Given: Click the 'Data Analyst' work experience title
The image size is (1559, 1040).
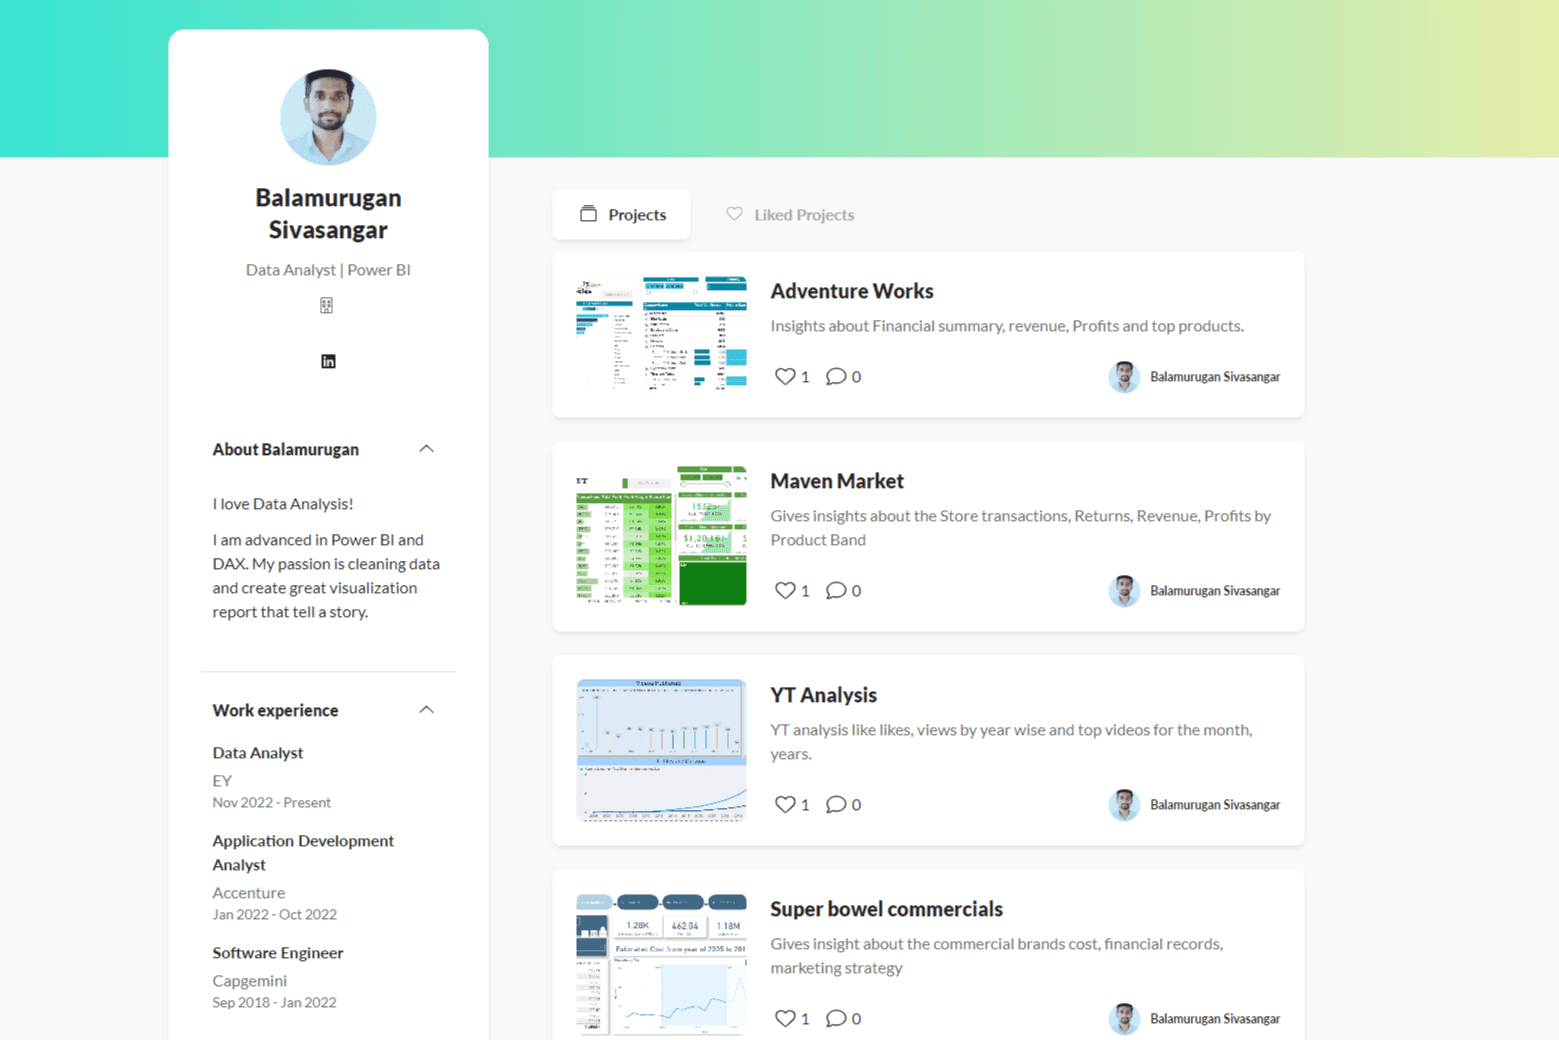Looking at the screenshot, I should coord(257,753).
